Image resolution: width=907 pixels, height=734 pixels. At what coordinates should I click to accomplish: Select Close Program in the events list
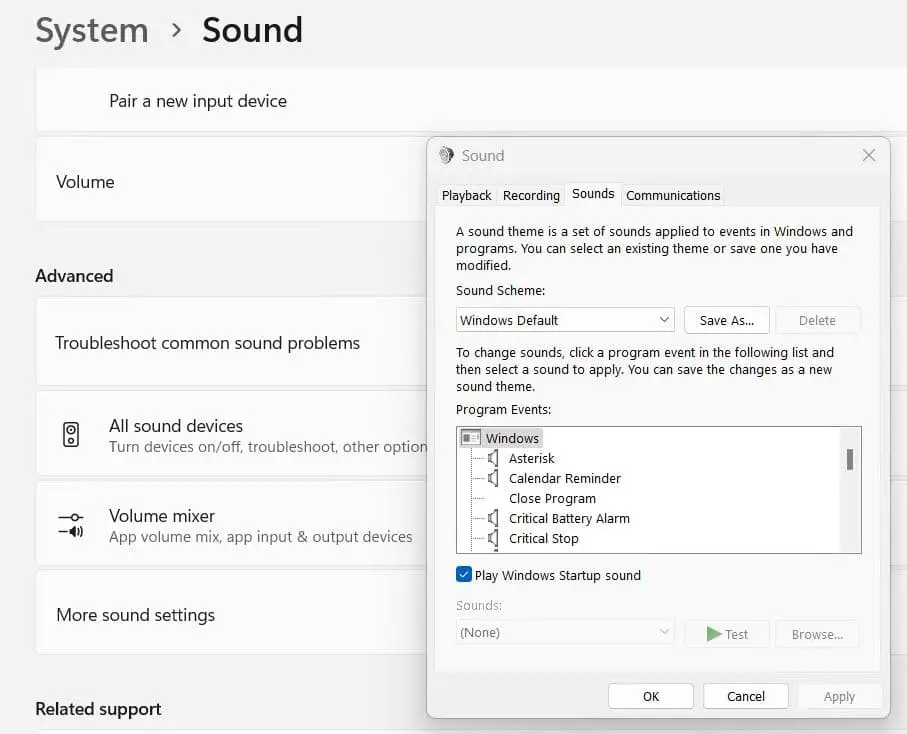552,498
